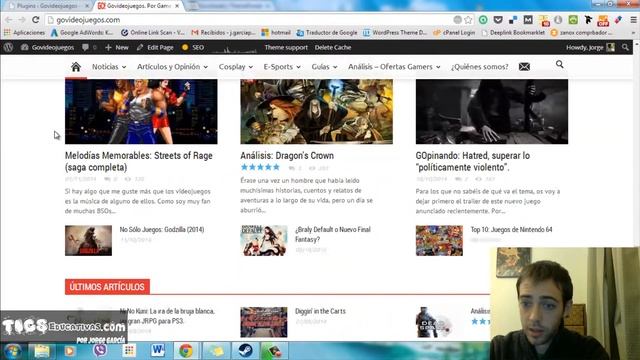Open Windows Start menu orb
Screen dimensions: 640x360
[13, 351]
